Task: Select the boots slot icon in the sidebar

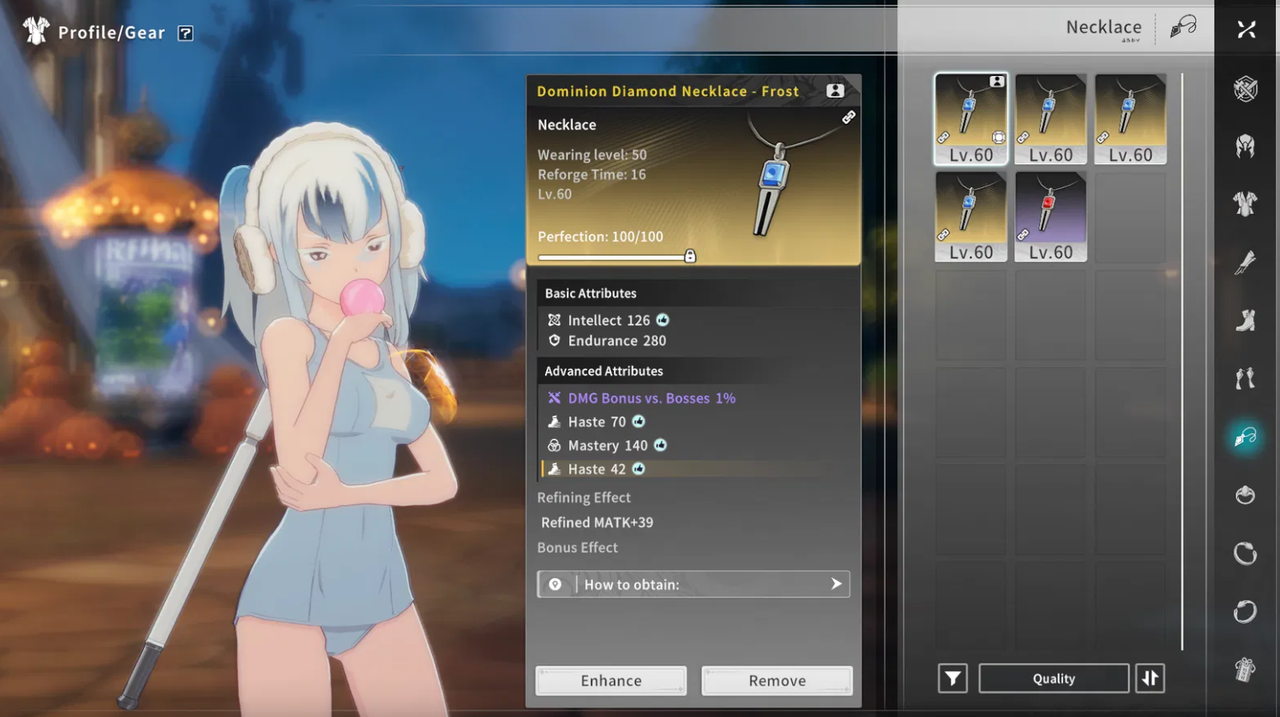Action: pos(1245,321)
